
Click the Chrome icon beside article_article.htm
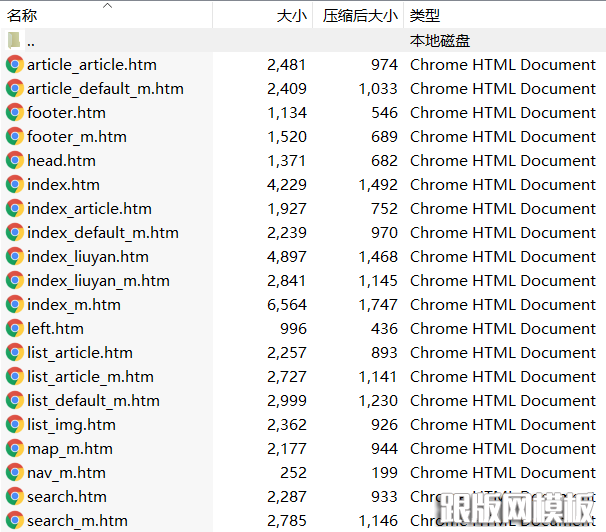click(x=15, y=64)
